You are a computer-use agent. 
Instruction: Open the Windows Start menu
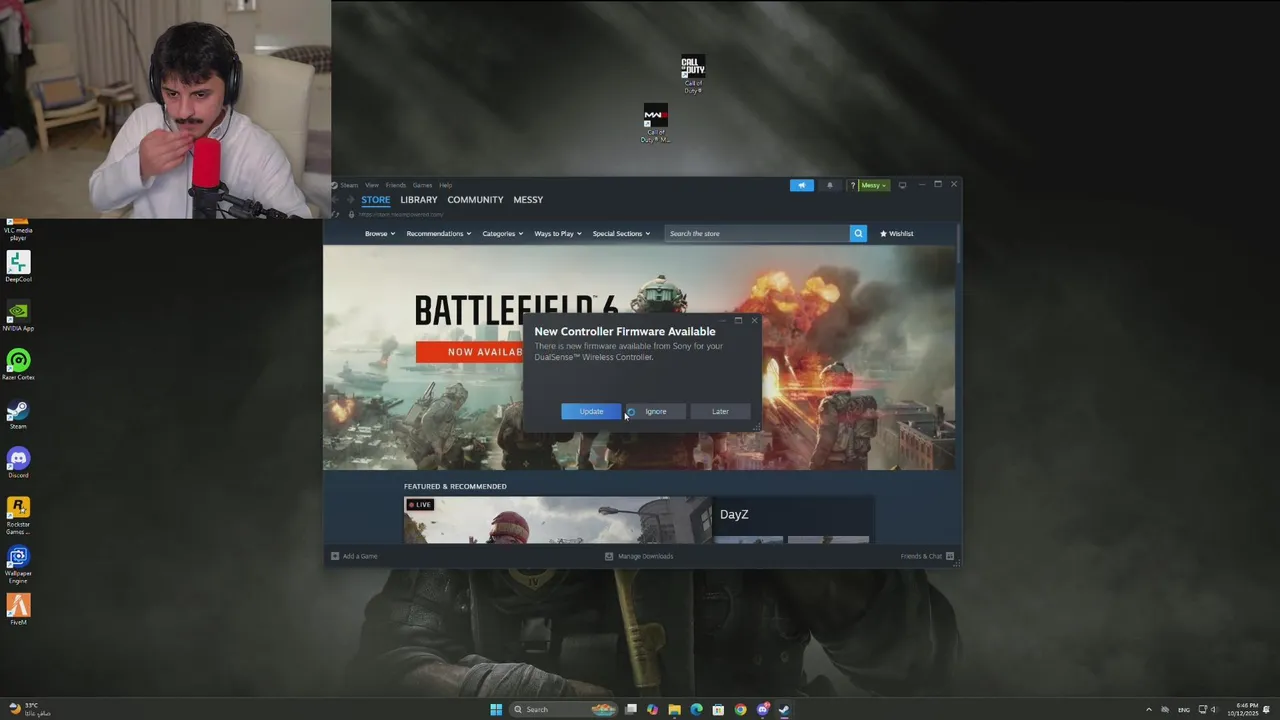(x=496, y=710)
